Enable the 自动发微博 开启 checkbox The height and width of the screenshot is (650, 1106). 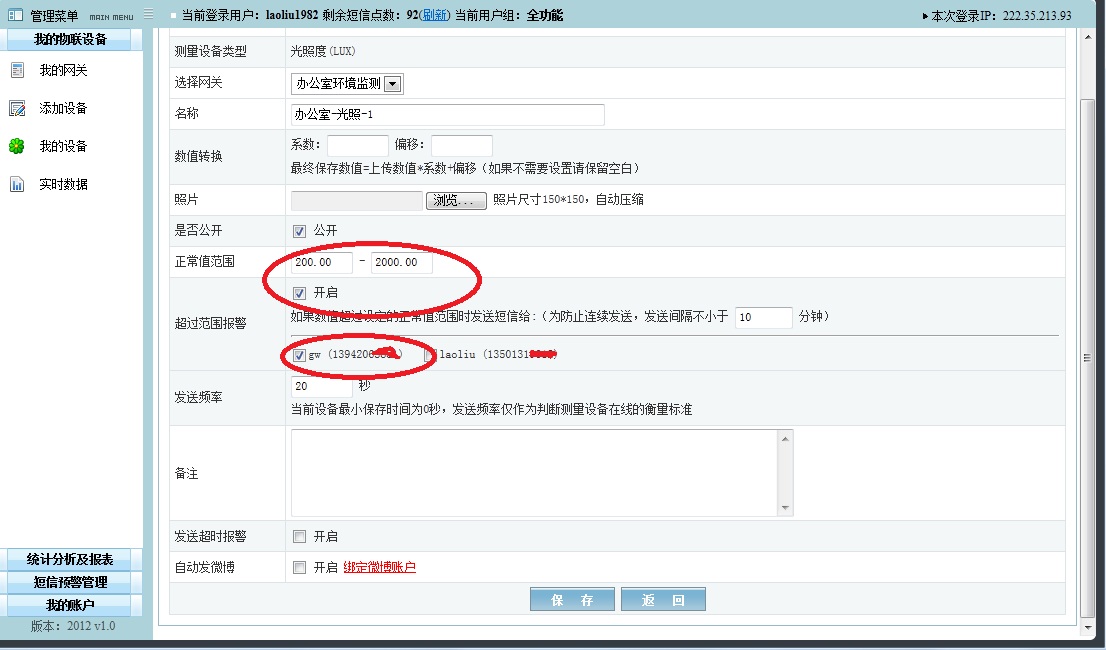tap(299, 568)
